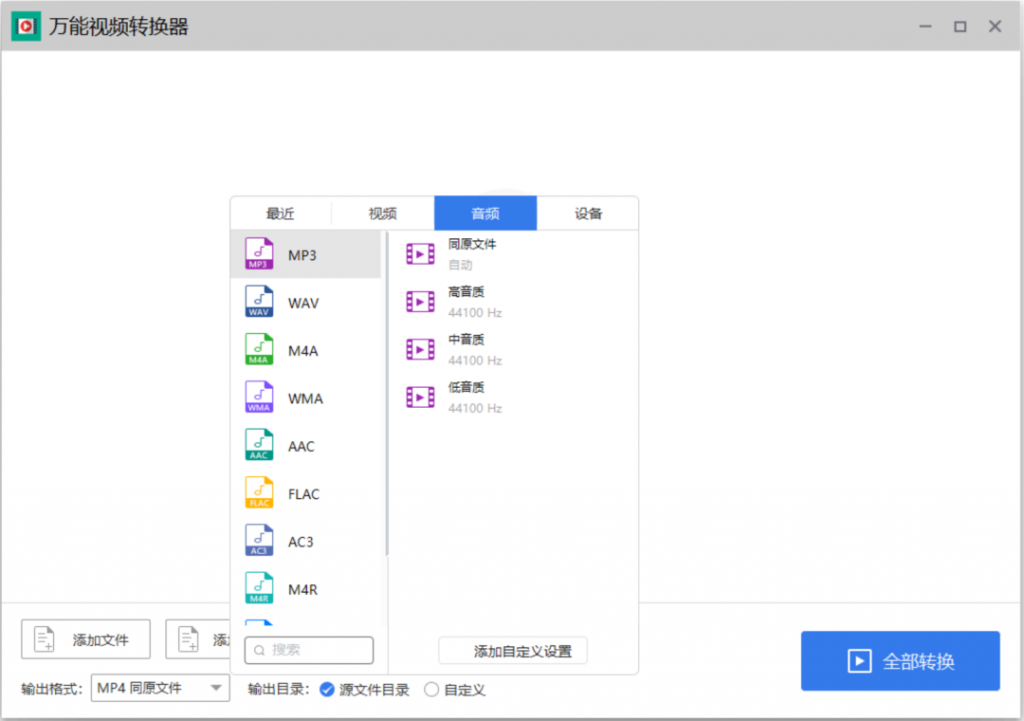Choose the WAV format label

click(x=304, y=303)
